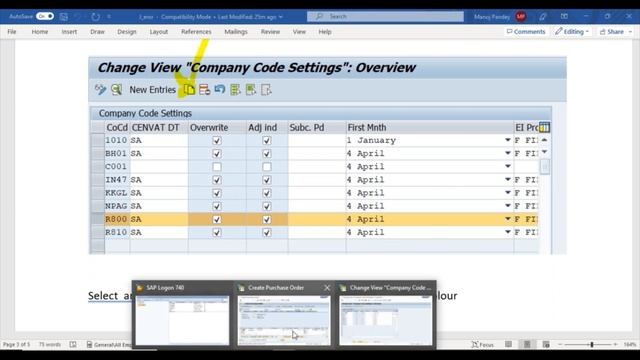This screenshot has height=360, width=640.
Task: Open the Help tab
Action: point(324,31)
